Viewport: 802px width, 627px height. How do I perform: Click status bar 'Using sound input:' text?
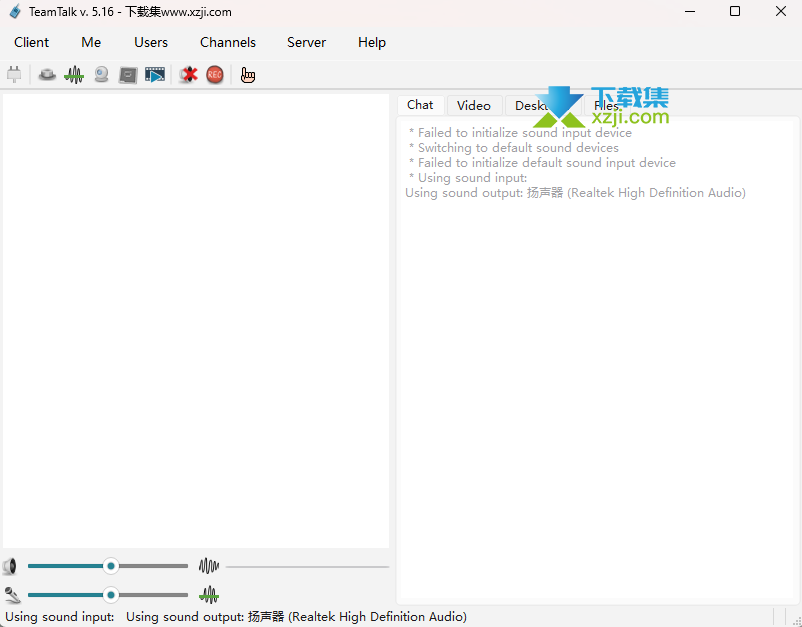point(60,617)
